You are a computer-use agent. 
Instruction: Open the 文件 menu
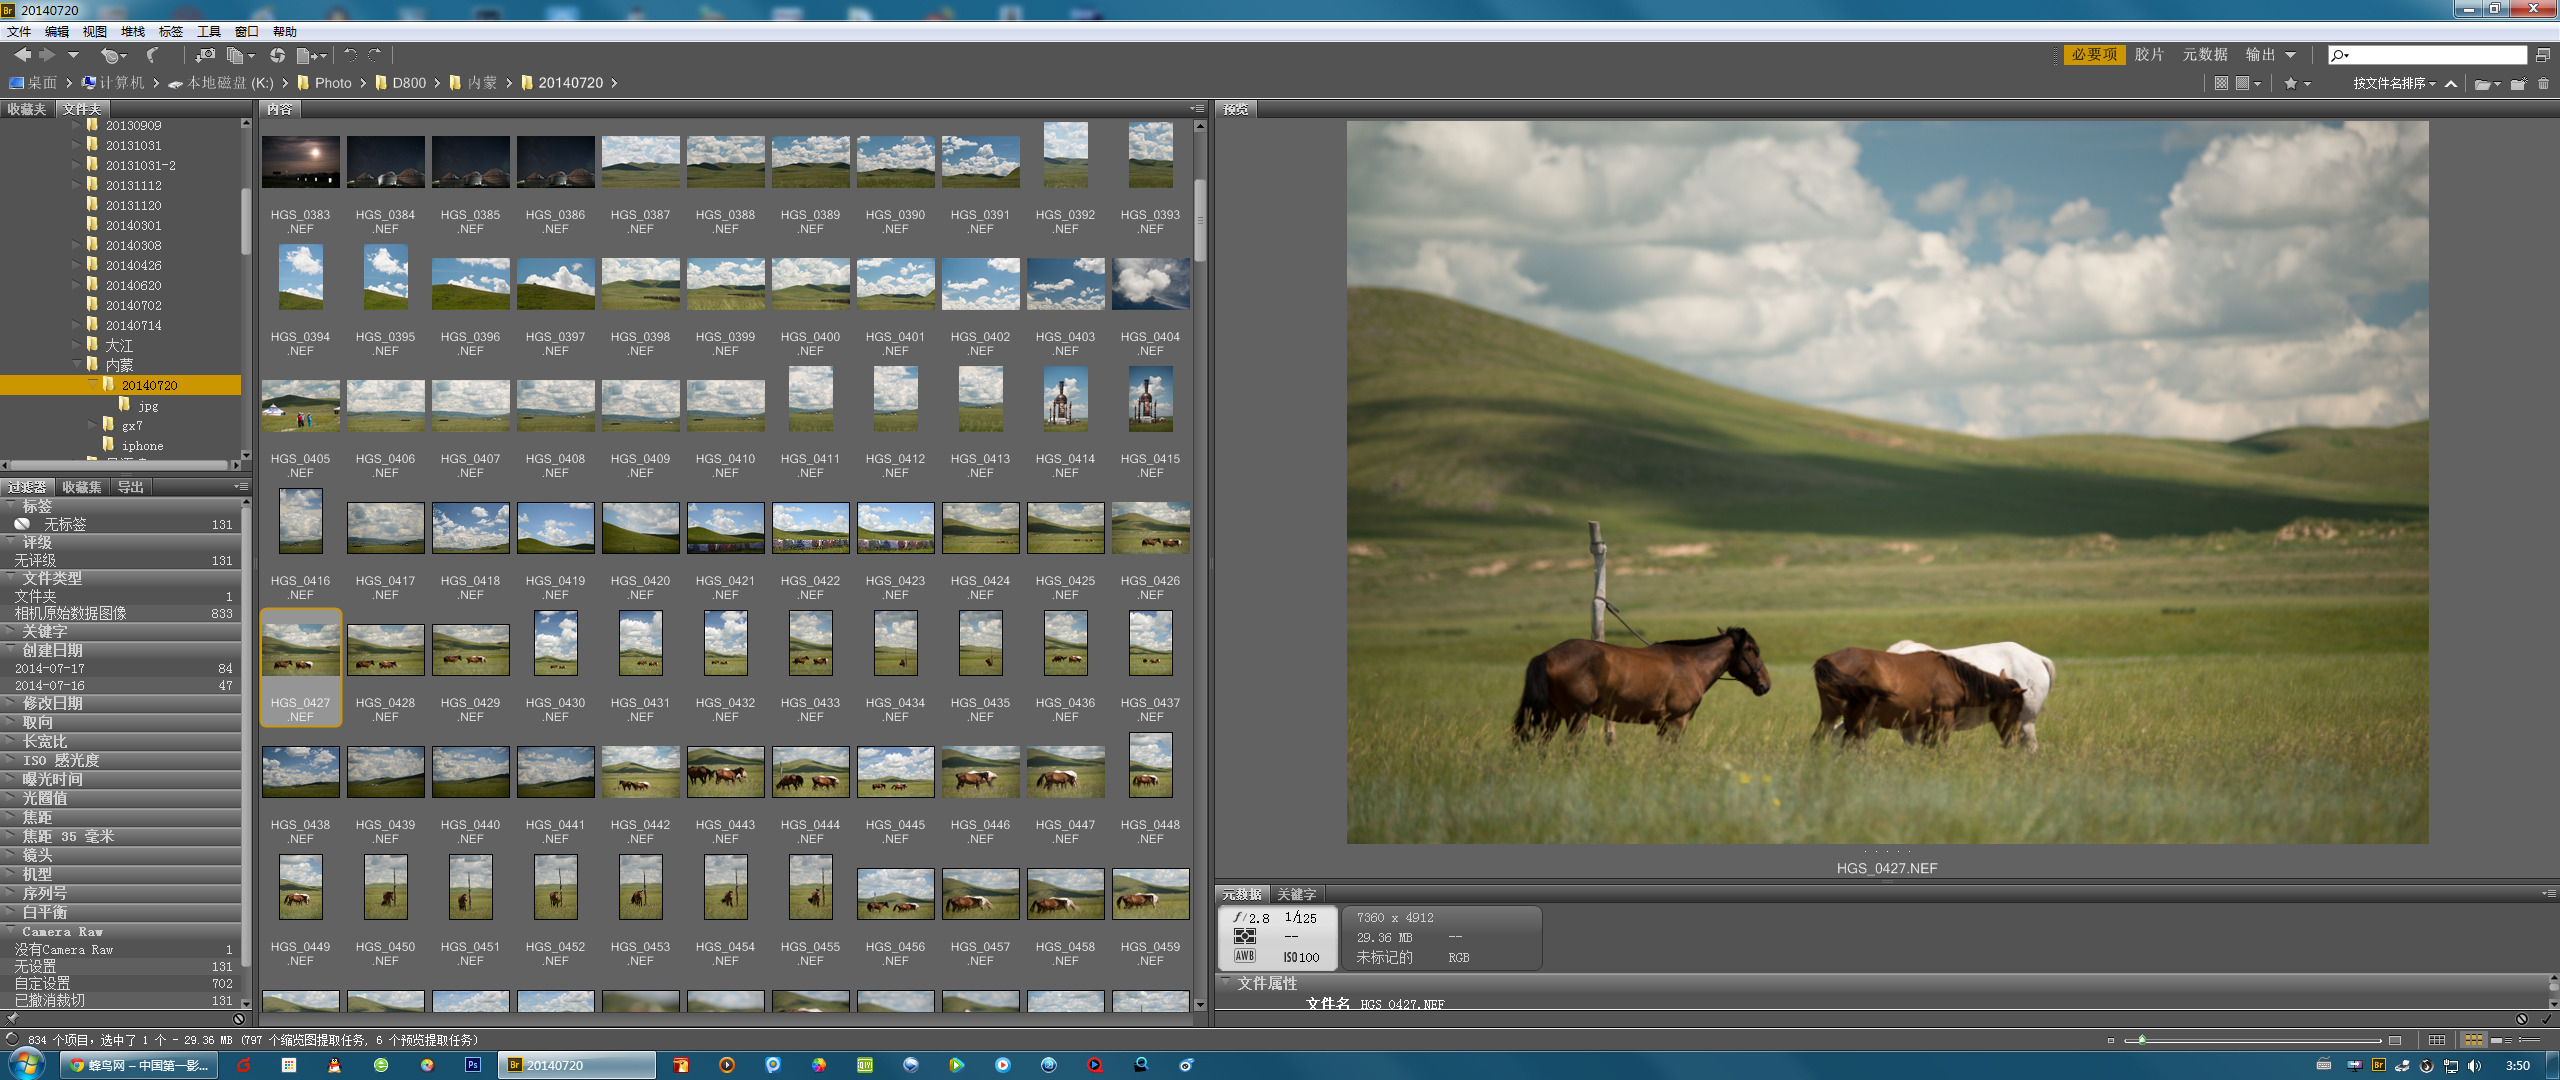click(x=19, y=32)
